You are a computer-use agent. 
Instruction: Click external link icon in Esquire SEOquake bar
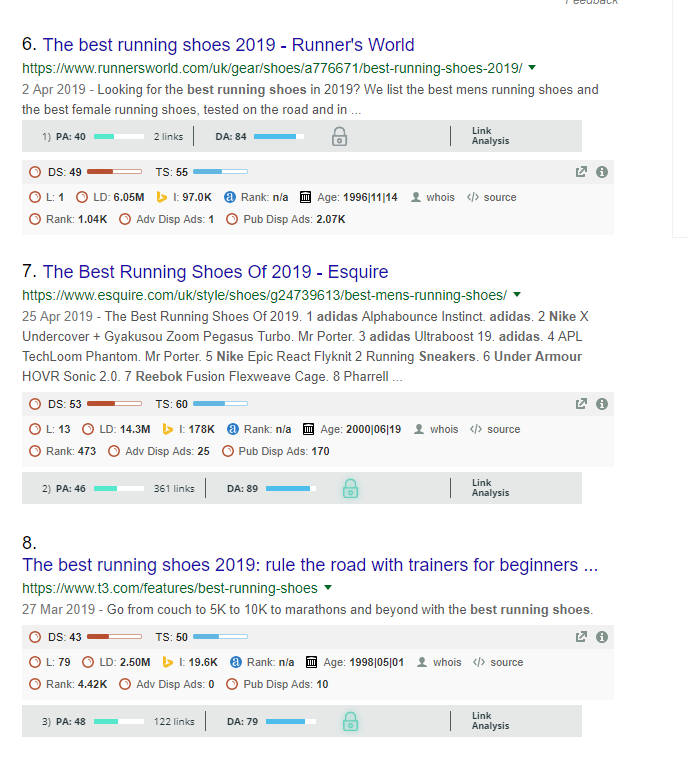[581, 404]
